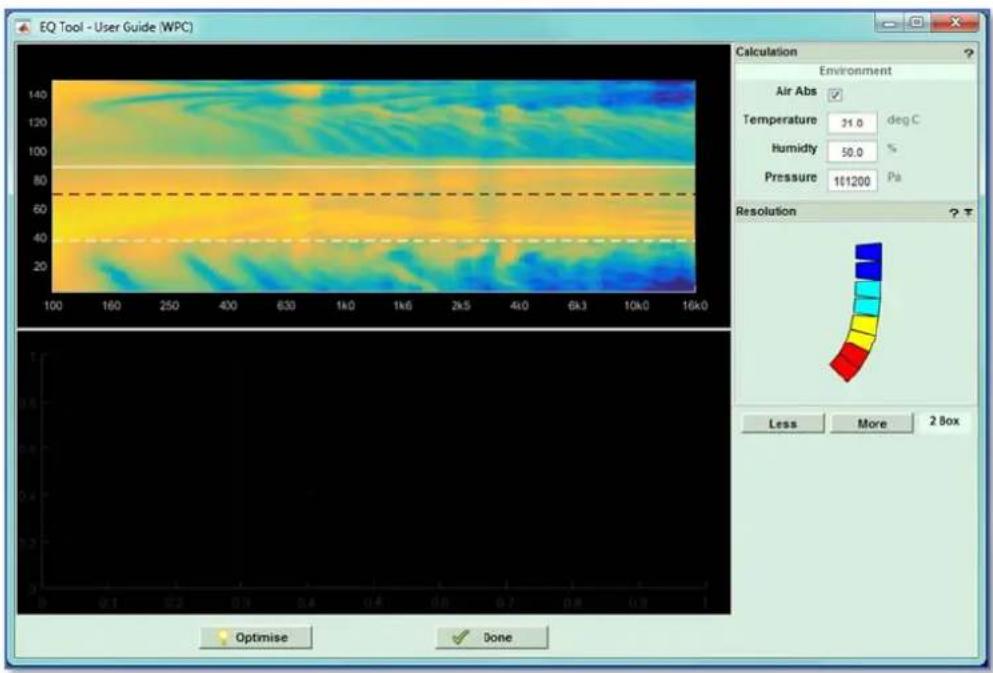Viewport: 993px width, 673px height.
Task: Click the Less resolution button
Action: tap(783, 424)
